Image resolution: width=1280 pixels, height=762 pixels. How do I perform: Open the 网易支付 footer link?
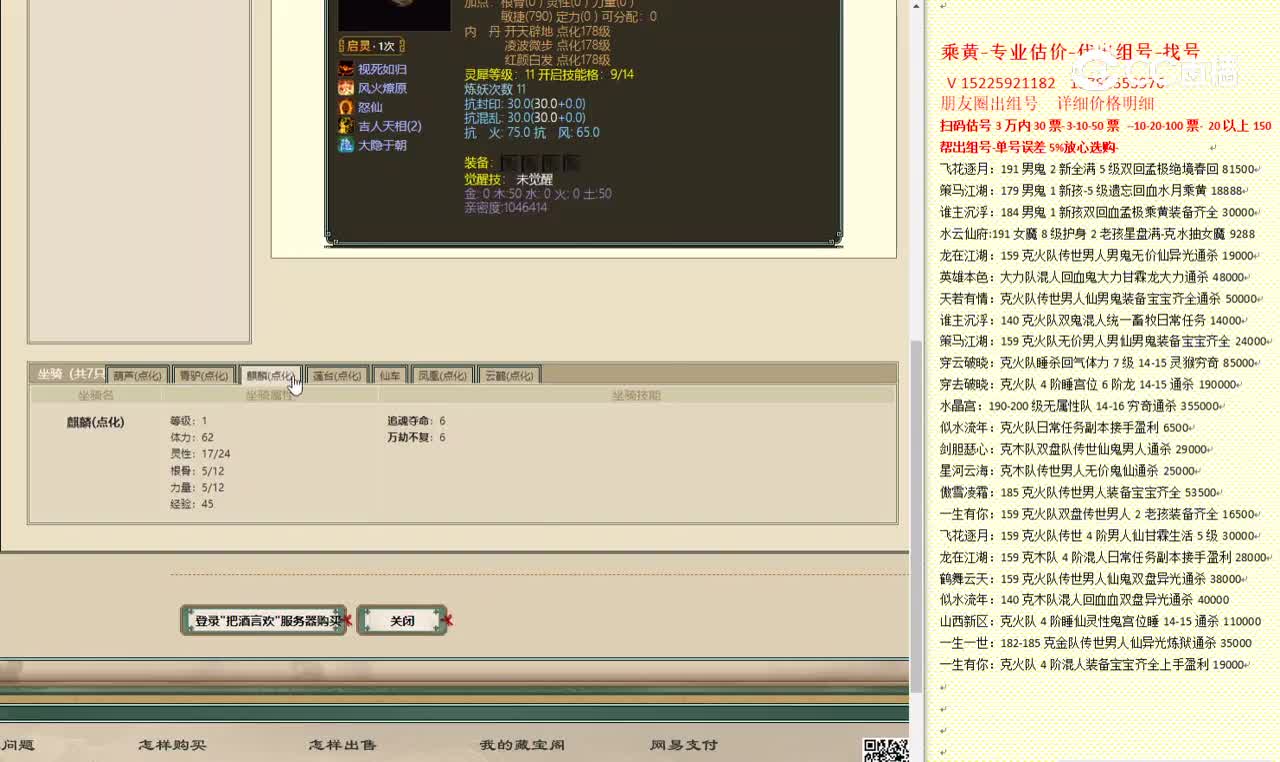coord(684,745)
